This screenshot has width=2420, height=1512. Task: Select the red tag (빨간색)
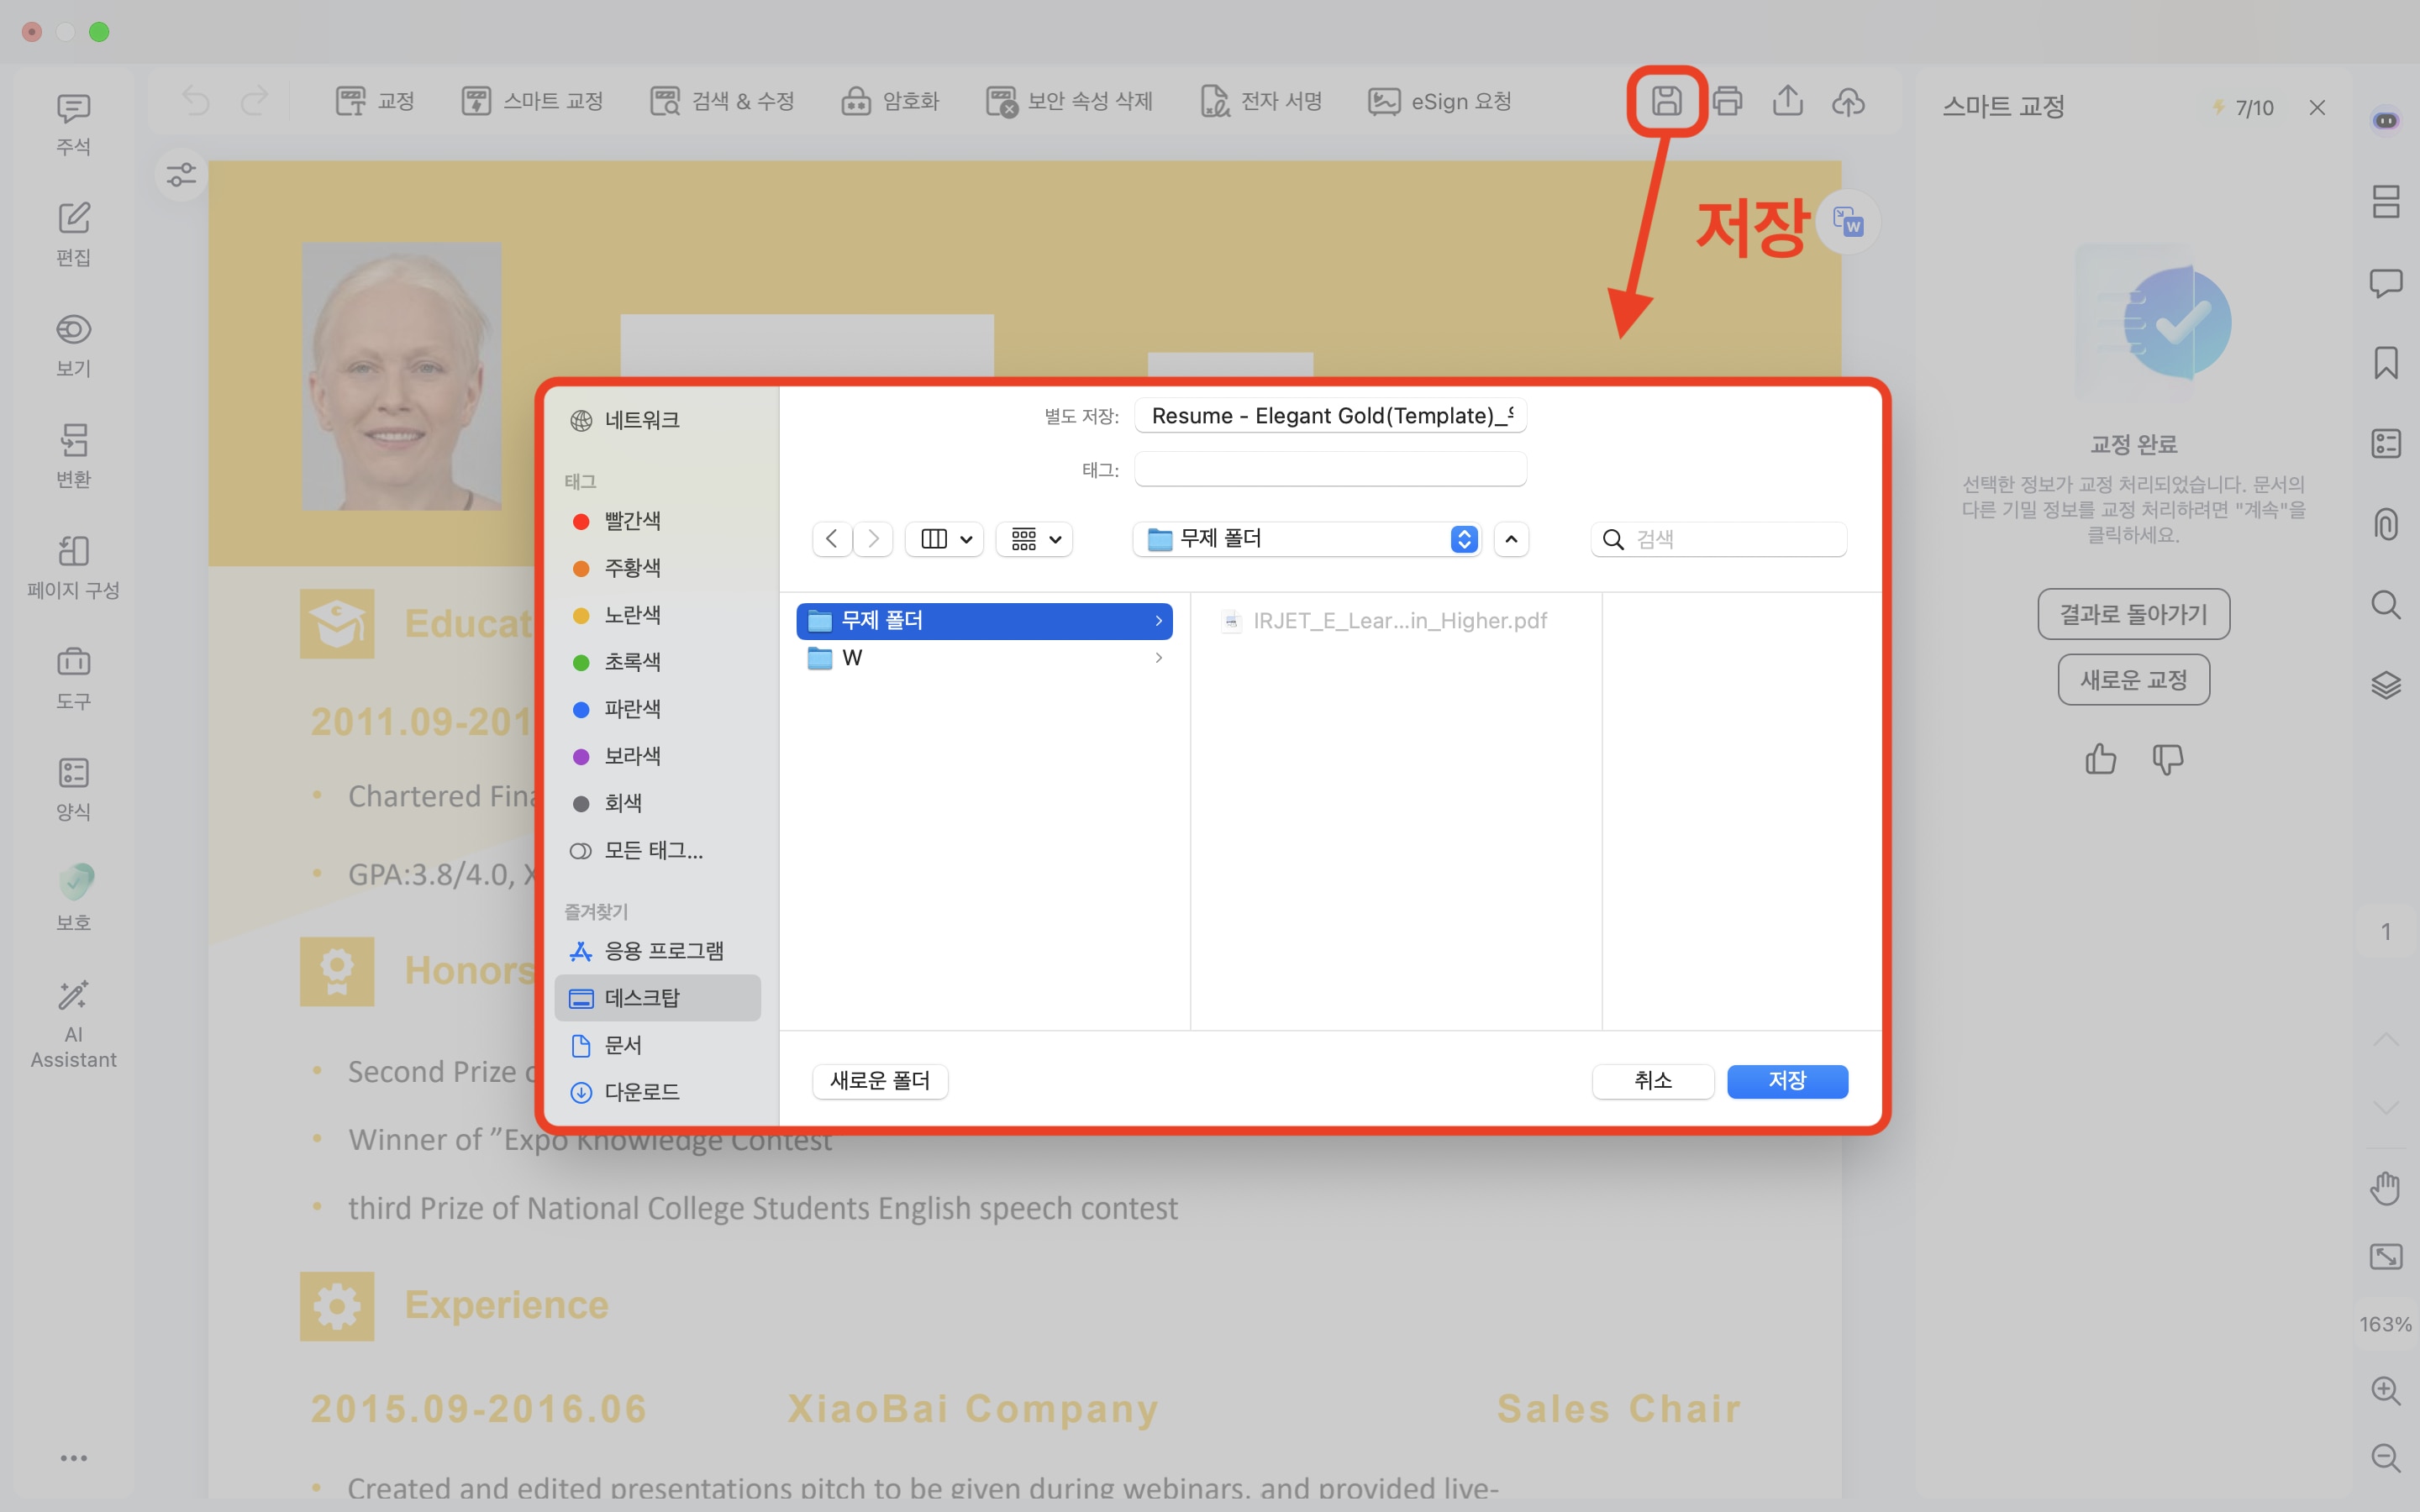(631, 521)
